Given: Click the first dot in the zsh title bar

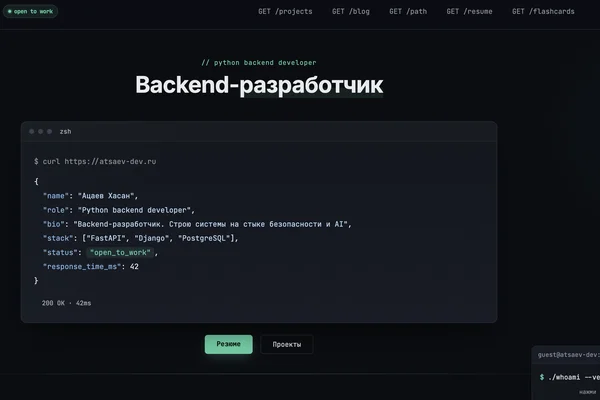Looking at the screenshot, I should click(31, 132).
